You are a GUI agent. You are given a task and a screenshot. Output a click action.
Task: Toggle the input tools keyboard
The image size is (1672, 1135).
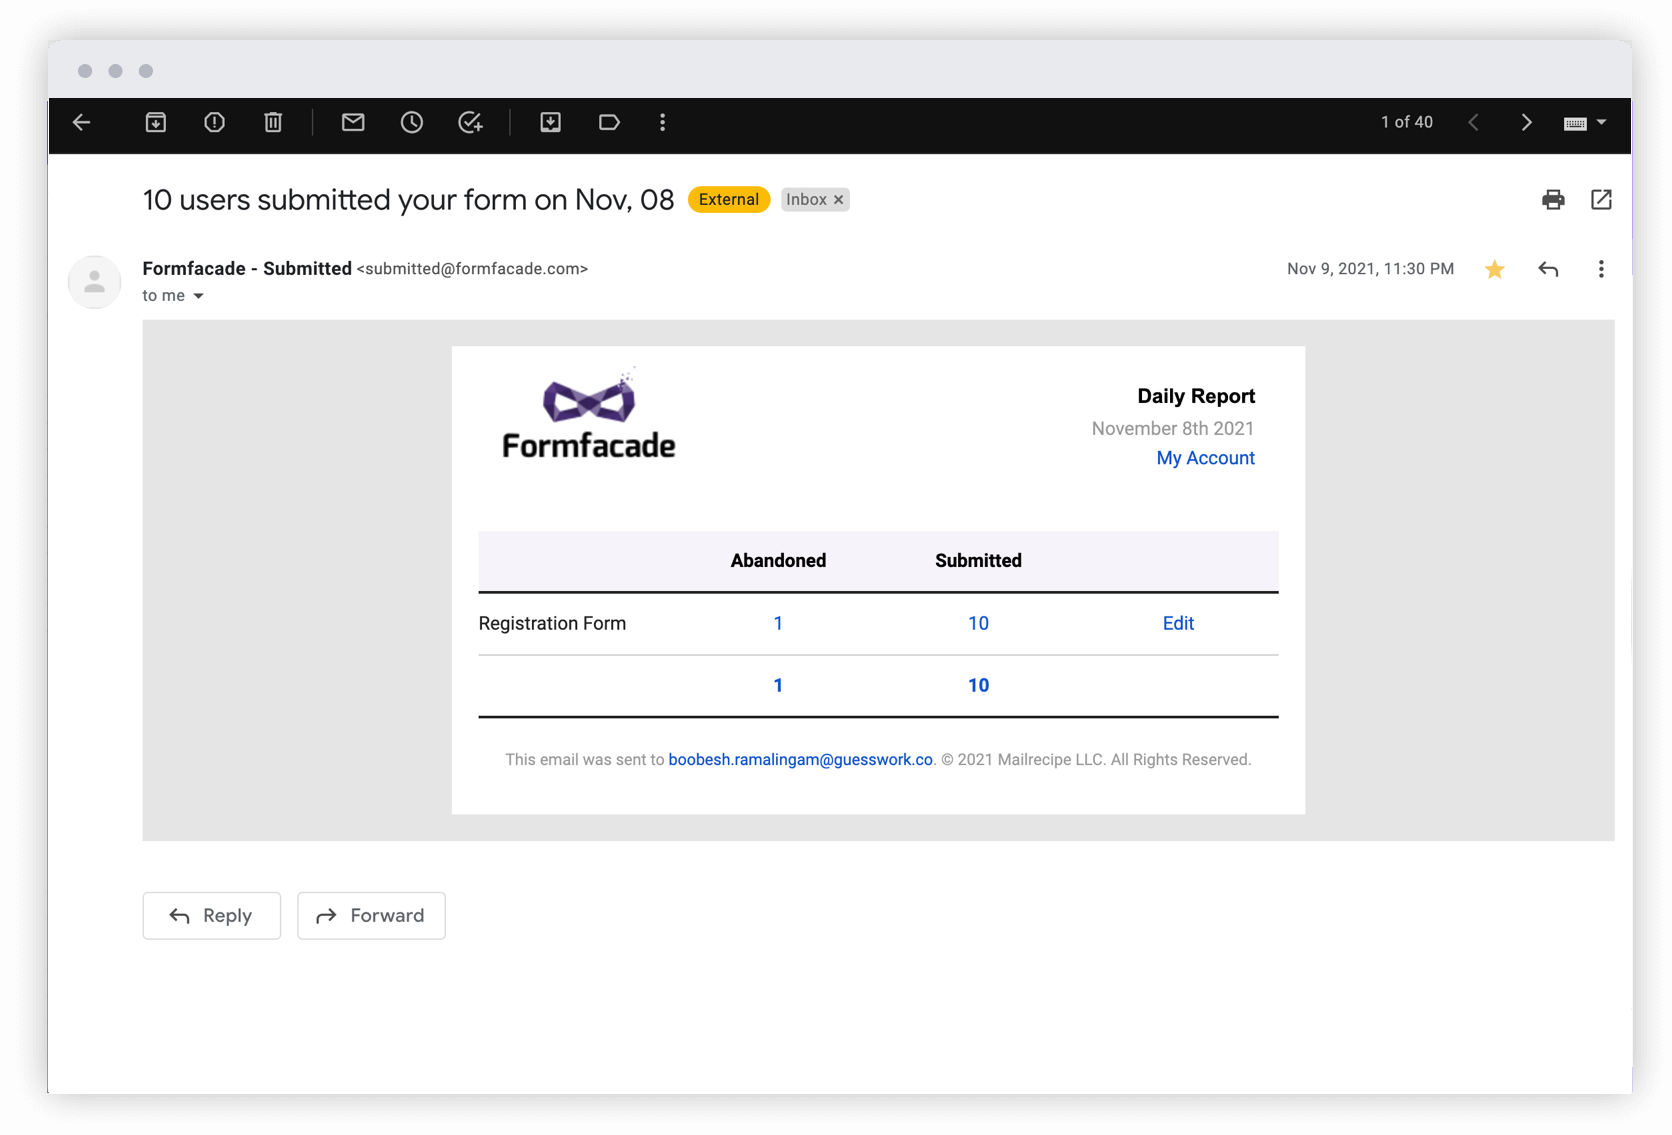1575,122
